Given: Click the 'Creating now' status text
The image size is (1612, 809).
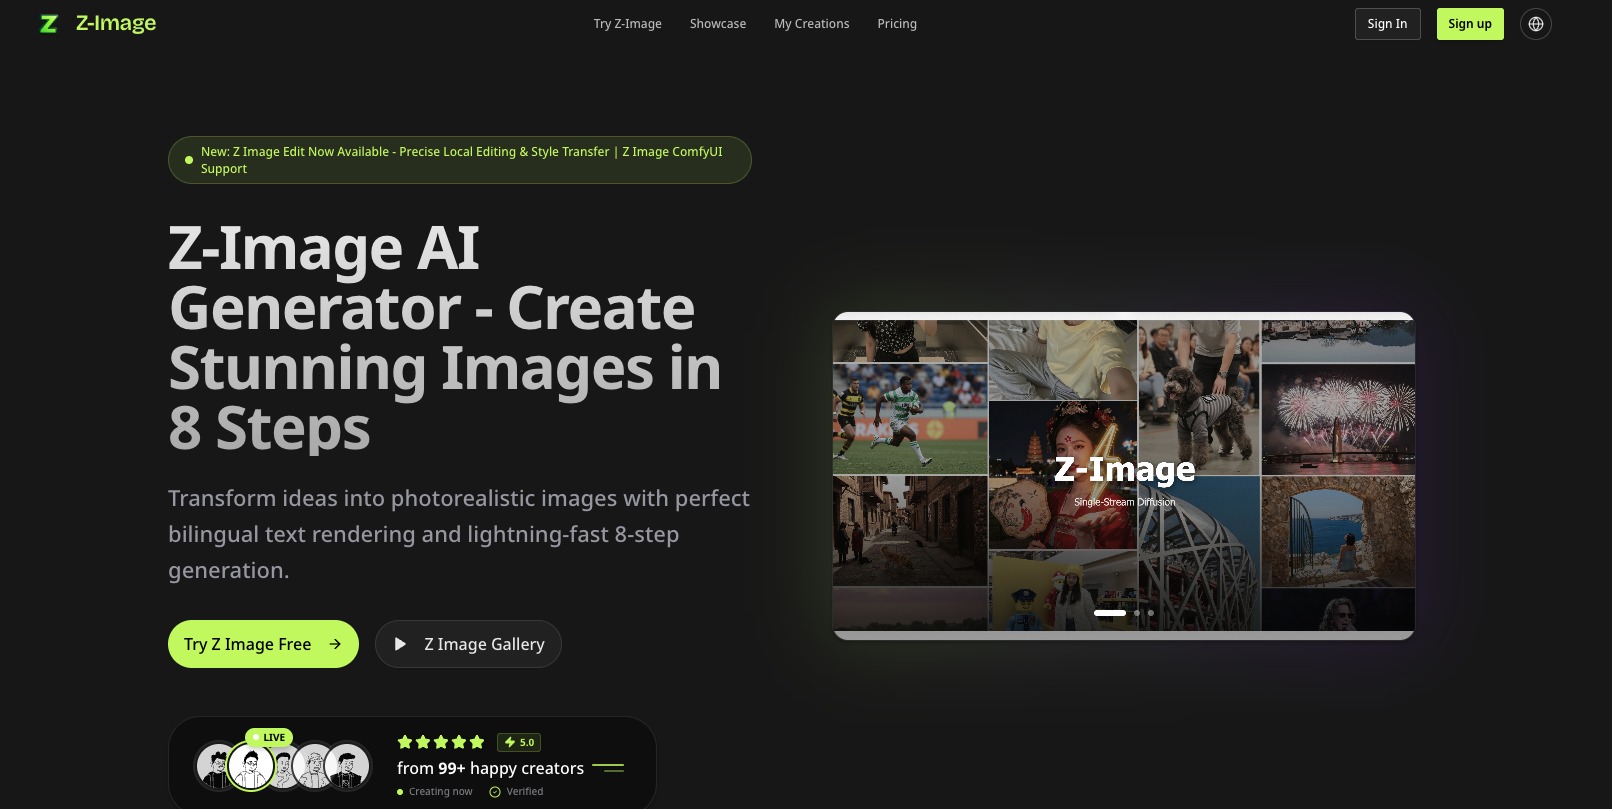Looking at the screenshot, I should click(440, 792).
